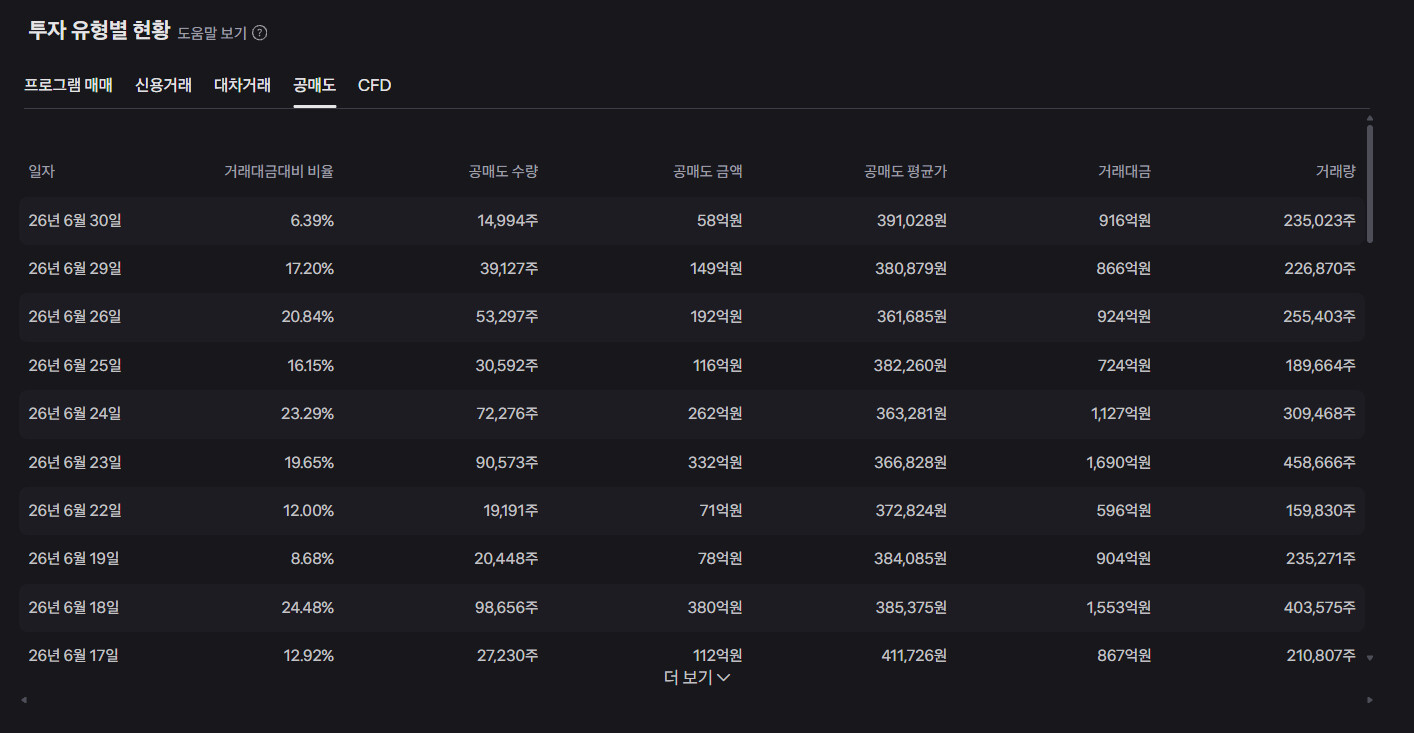Click the 20.84% ratio value

pos(308,316)
